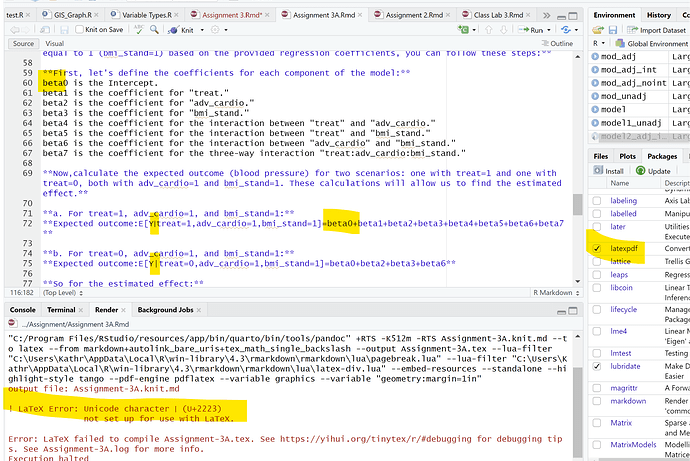Open the lme4 package link
This screenshot has width=690, height=461.
point(618,331)
